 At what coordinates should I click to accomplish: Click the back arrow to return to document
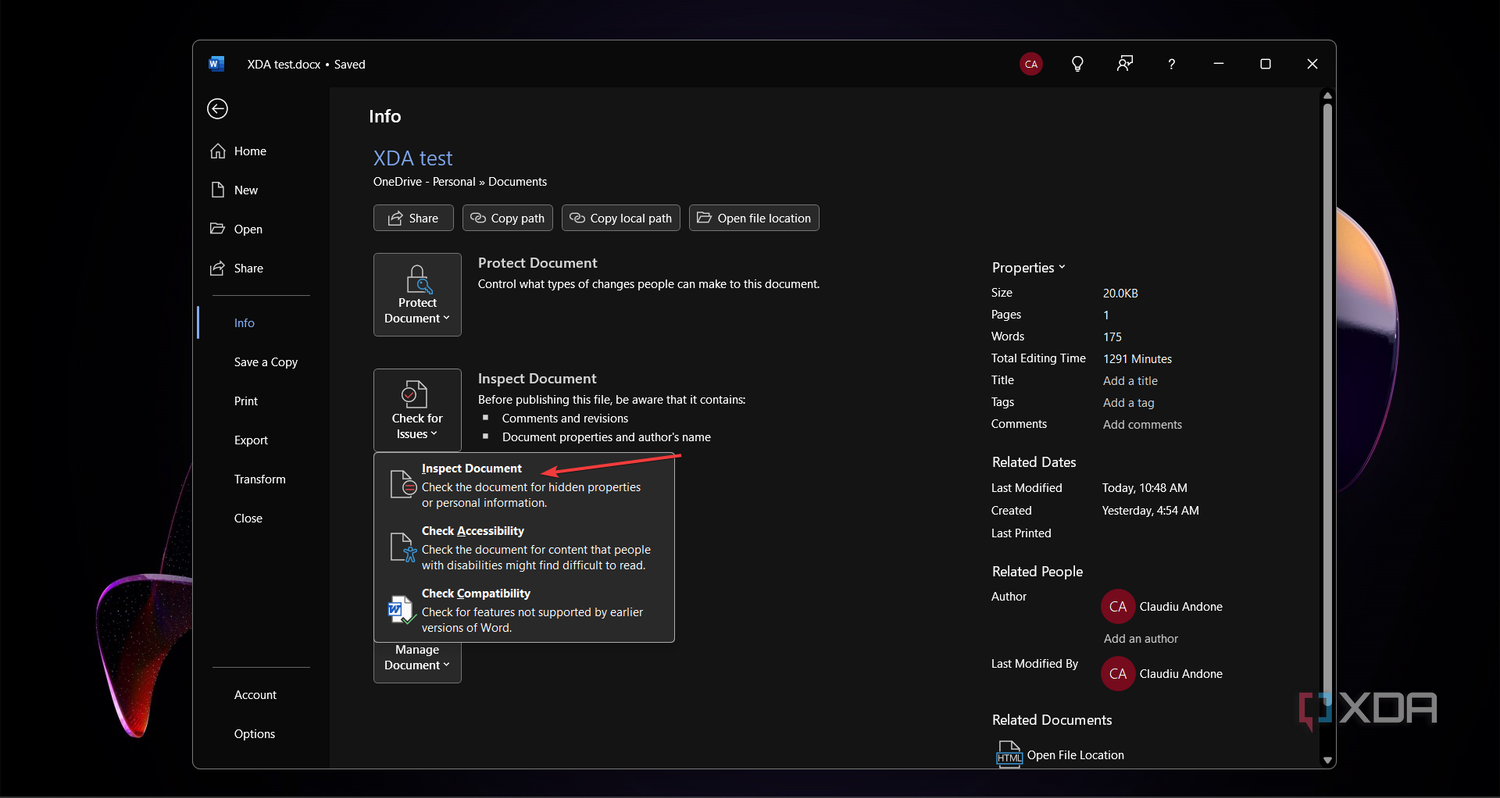217,109
